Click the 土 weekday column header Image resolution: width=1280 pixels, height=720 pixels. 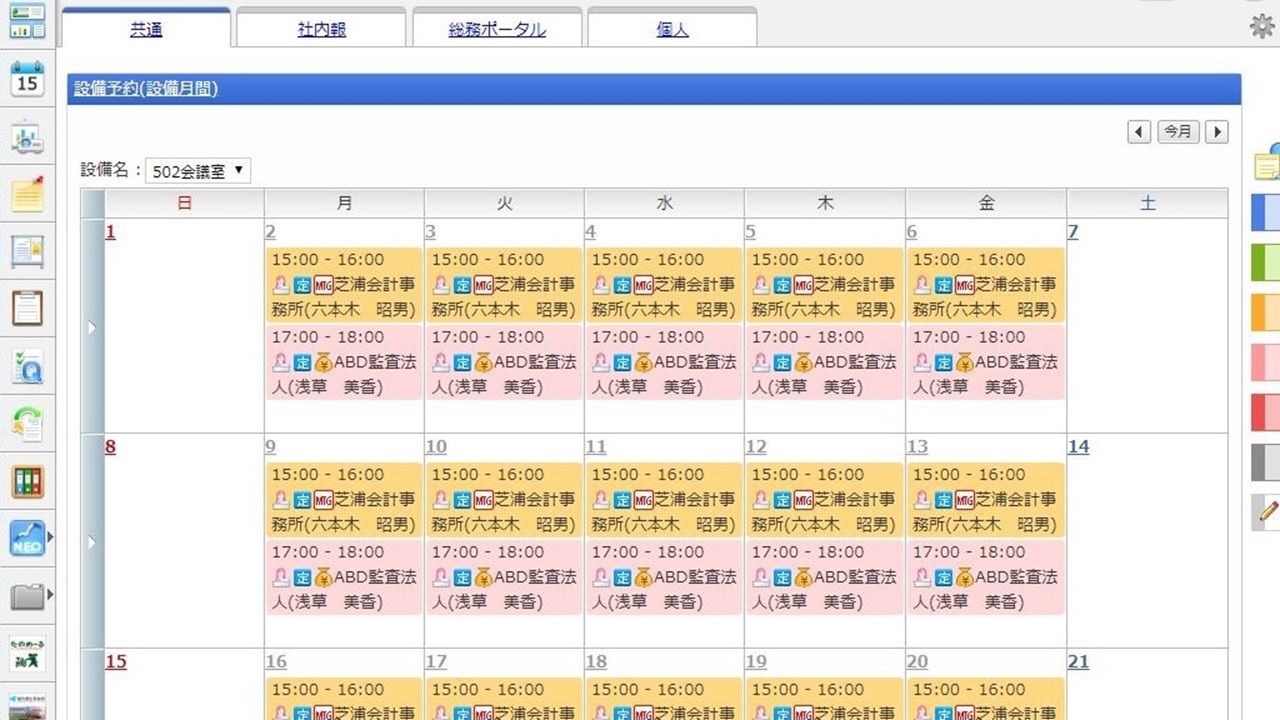(x=1147, y=203)
